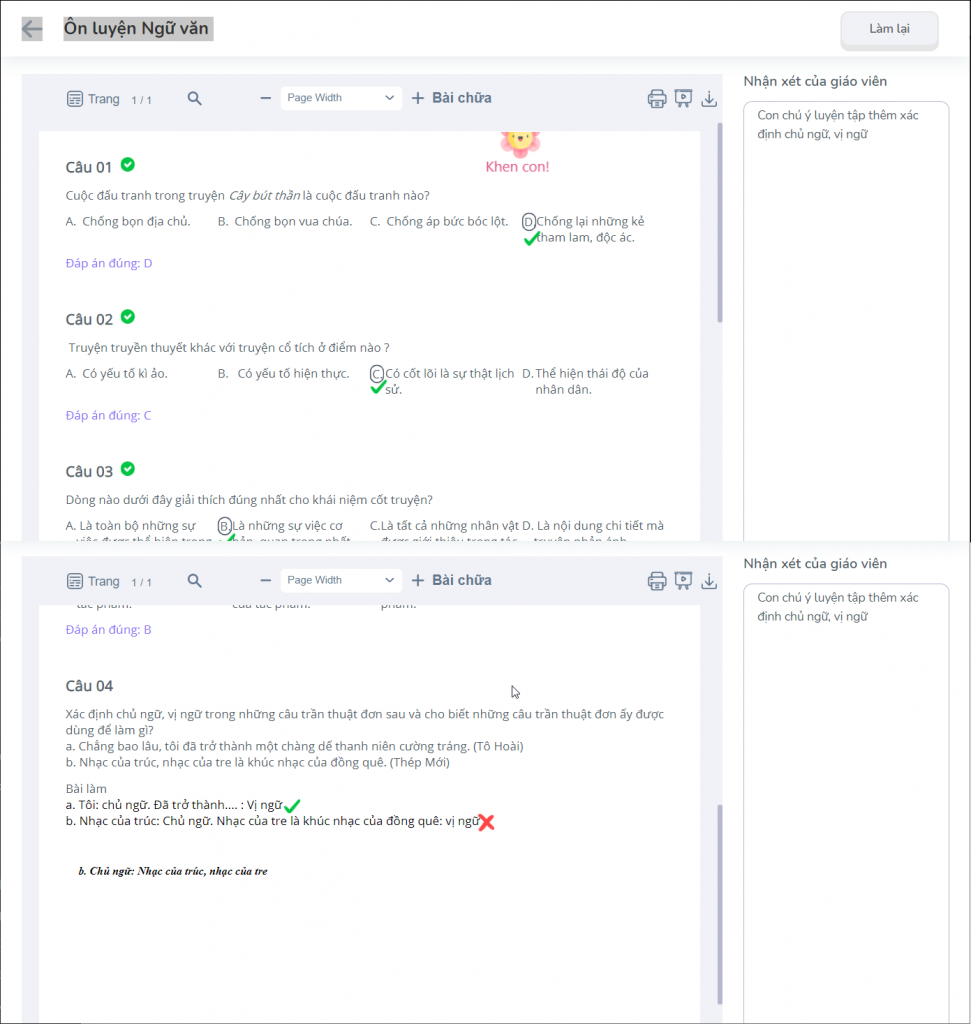This screenshot has width=971, height=1024.
Task: Click the text Đáp án đúng: D
Action: pos(109,263)
